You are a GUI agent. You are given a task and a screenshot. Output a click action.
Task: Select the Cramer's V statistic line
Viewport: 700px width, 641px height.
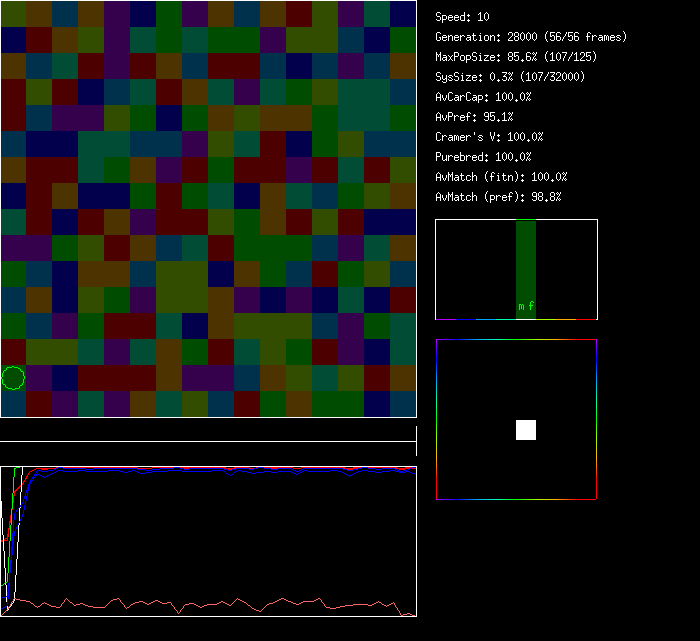[x=489, y=137]
